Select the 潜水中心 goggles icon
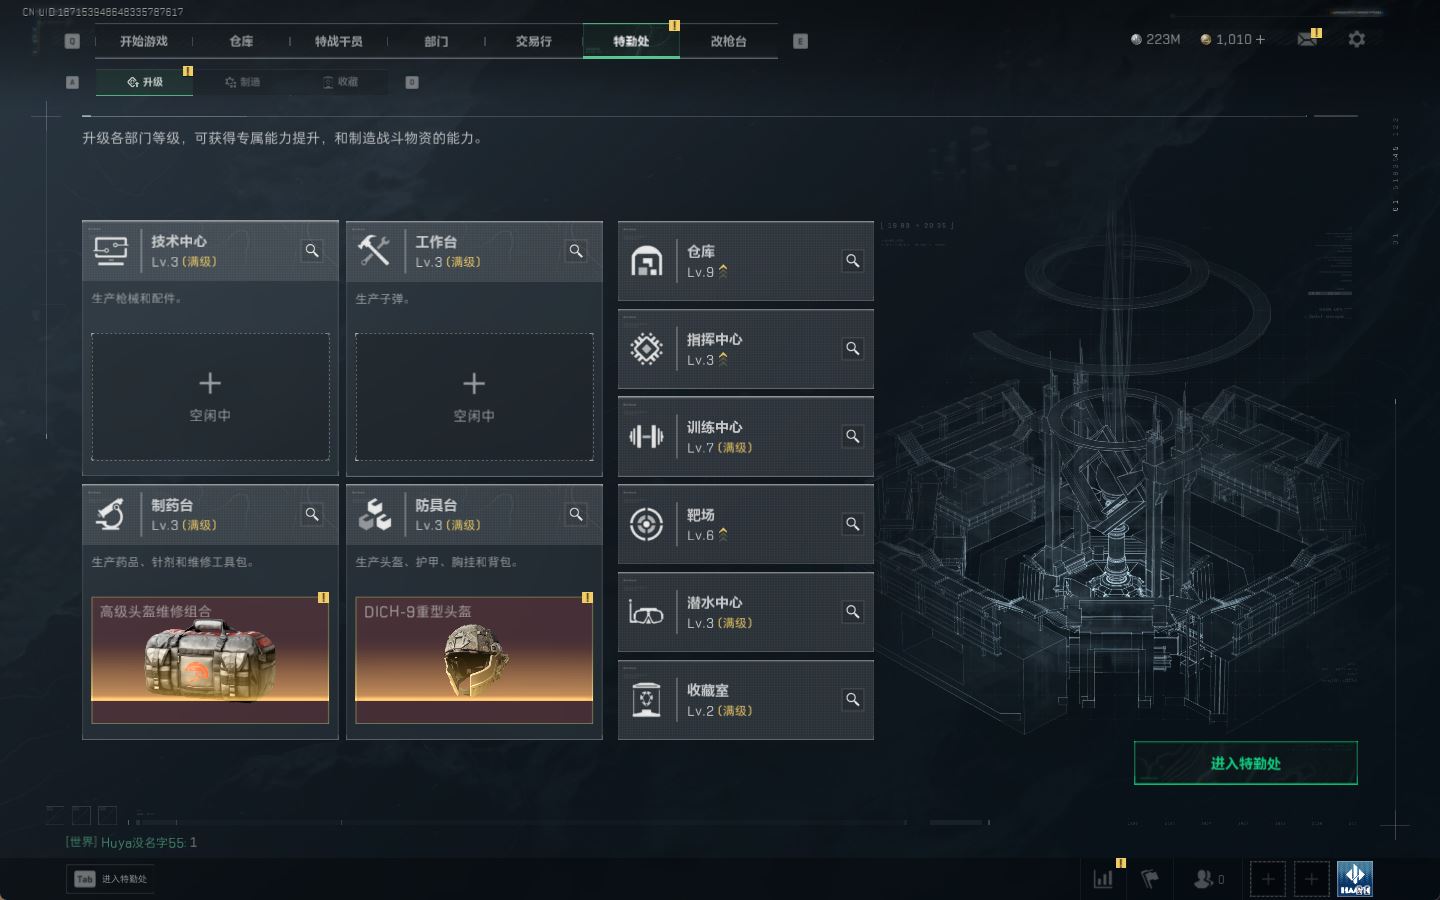The height and width of the screenshot is (900, 1440). pyautogui.click(x=646, y=612)
